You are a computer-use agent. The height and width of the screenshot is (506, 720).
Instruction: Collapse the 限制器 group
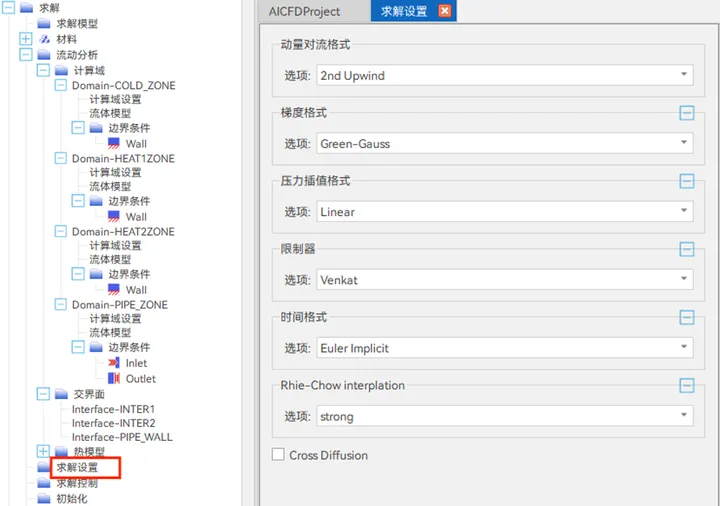pos(686,249)
